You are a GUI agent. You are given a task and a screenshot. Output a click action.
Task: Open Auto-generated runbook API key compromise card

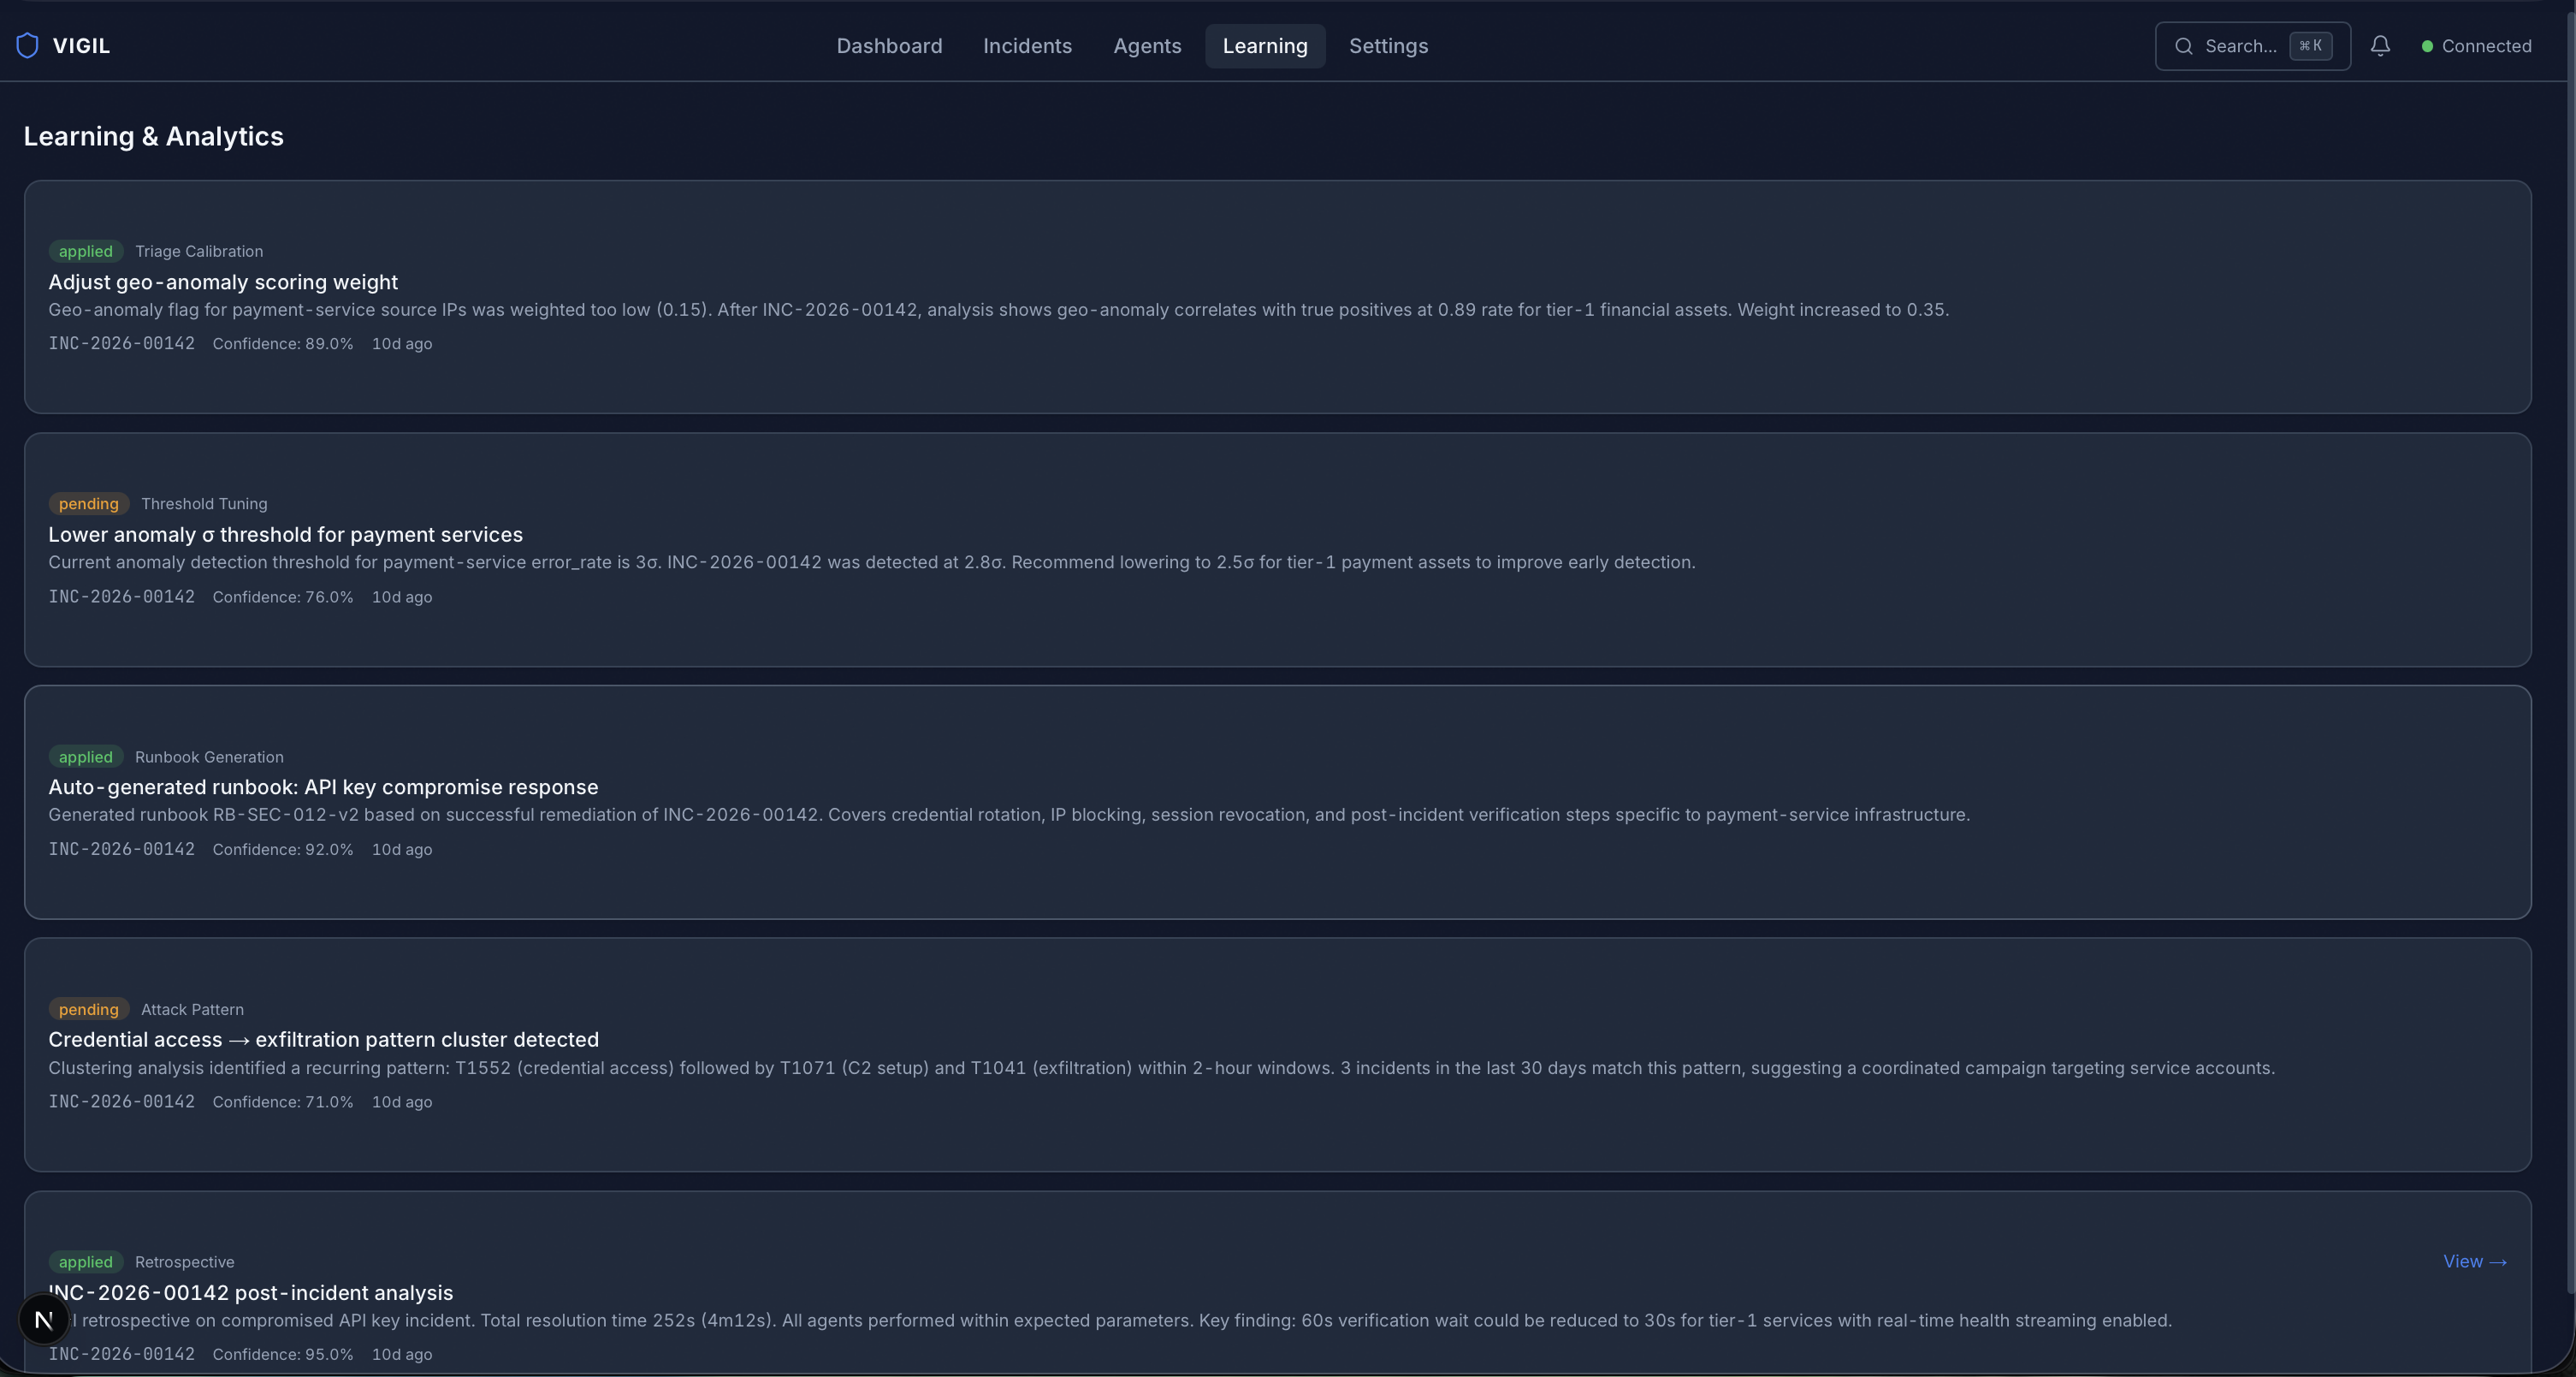(x=323, y=787)
